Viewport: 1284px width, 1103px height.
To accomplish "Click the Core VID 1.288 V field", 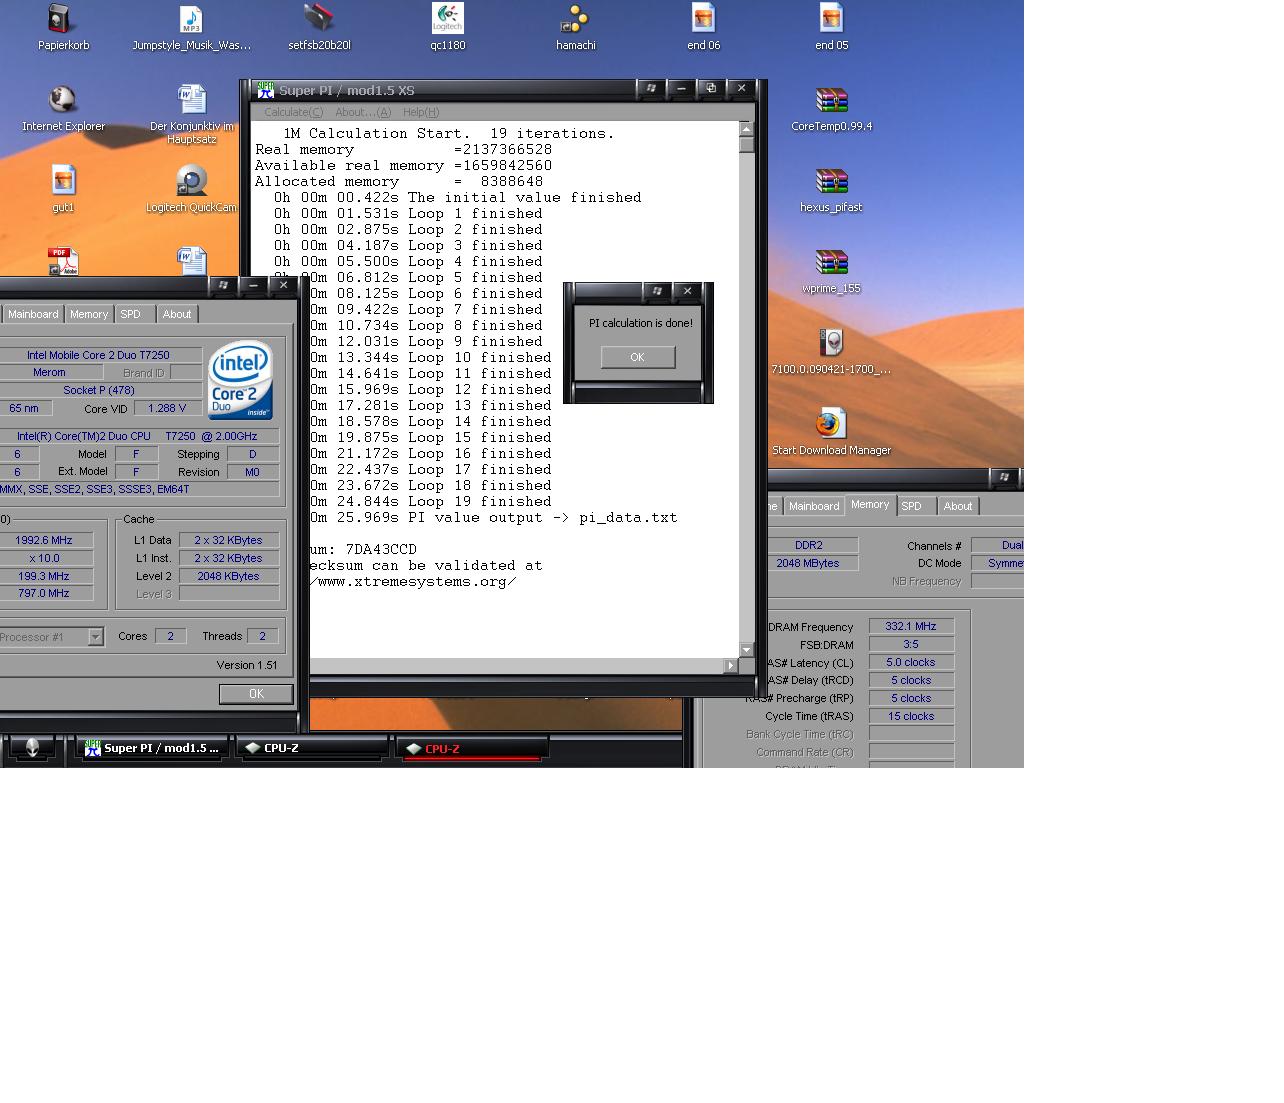I will pos(166,408).
